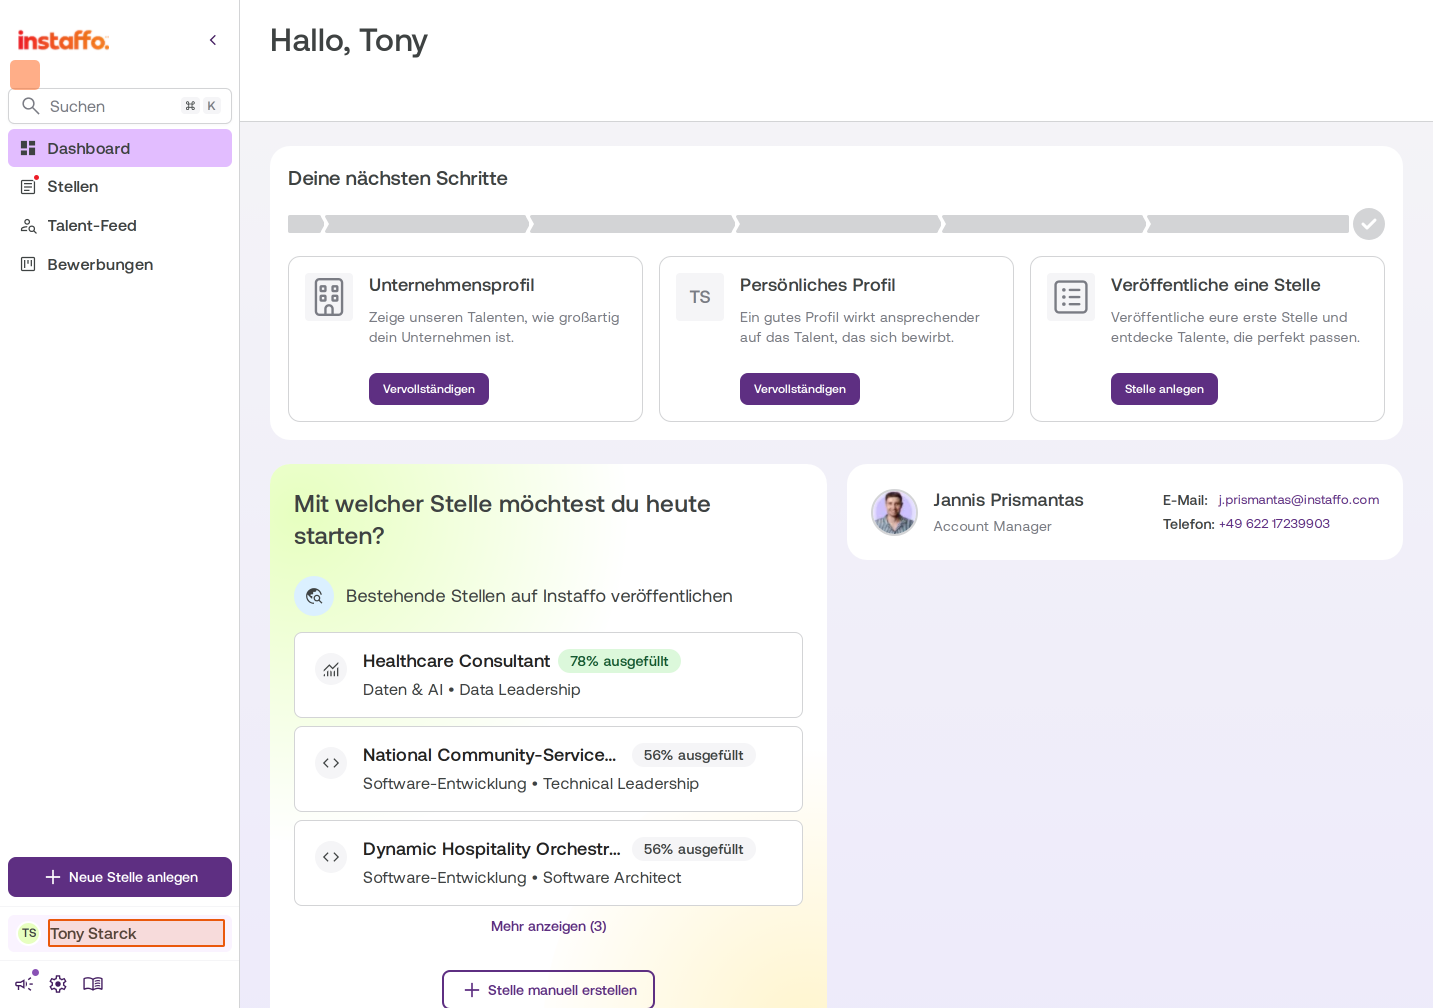Open the Dashboard menu item
This screenshot has width=1433, height=1008.
(x=120, y=148)
